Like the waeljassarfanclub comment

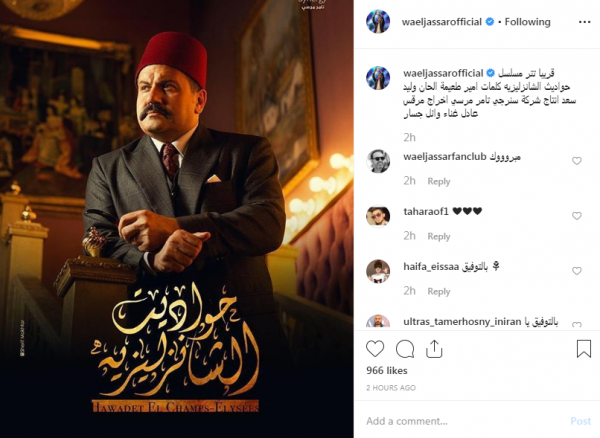(577, 161)
